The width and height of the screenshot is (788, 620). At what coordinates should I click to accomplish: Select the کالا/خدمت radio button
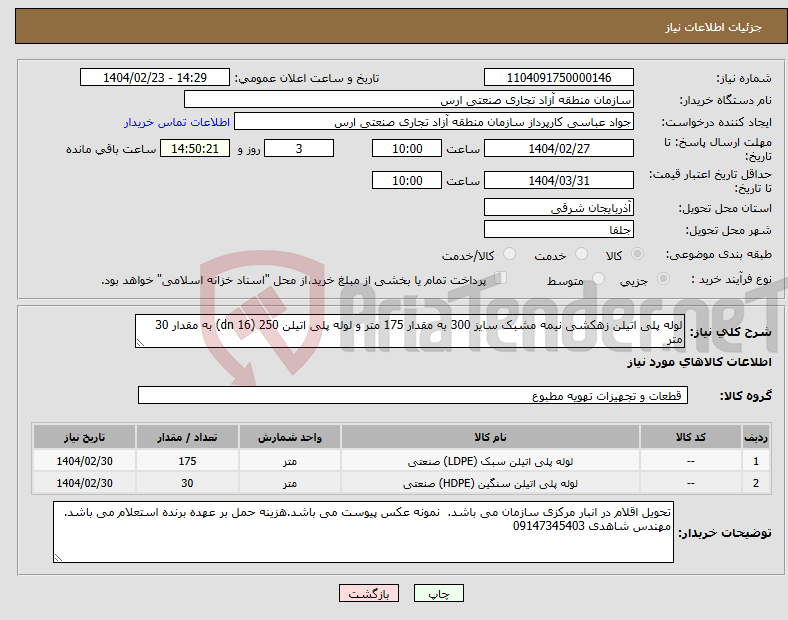coord(510,254)
